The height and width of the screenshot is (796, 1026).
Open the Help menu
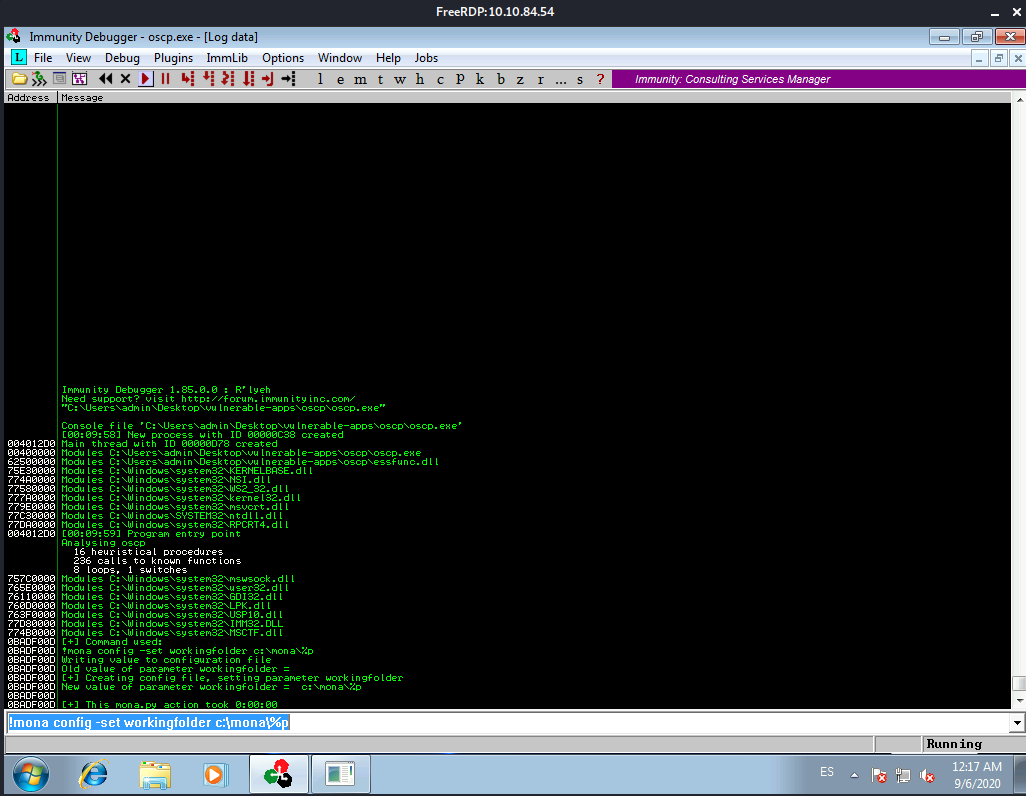click(x=388, y=58)
